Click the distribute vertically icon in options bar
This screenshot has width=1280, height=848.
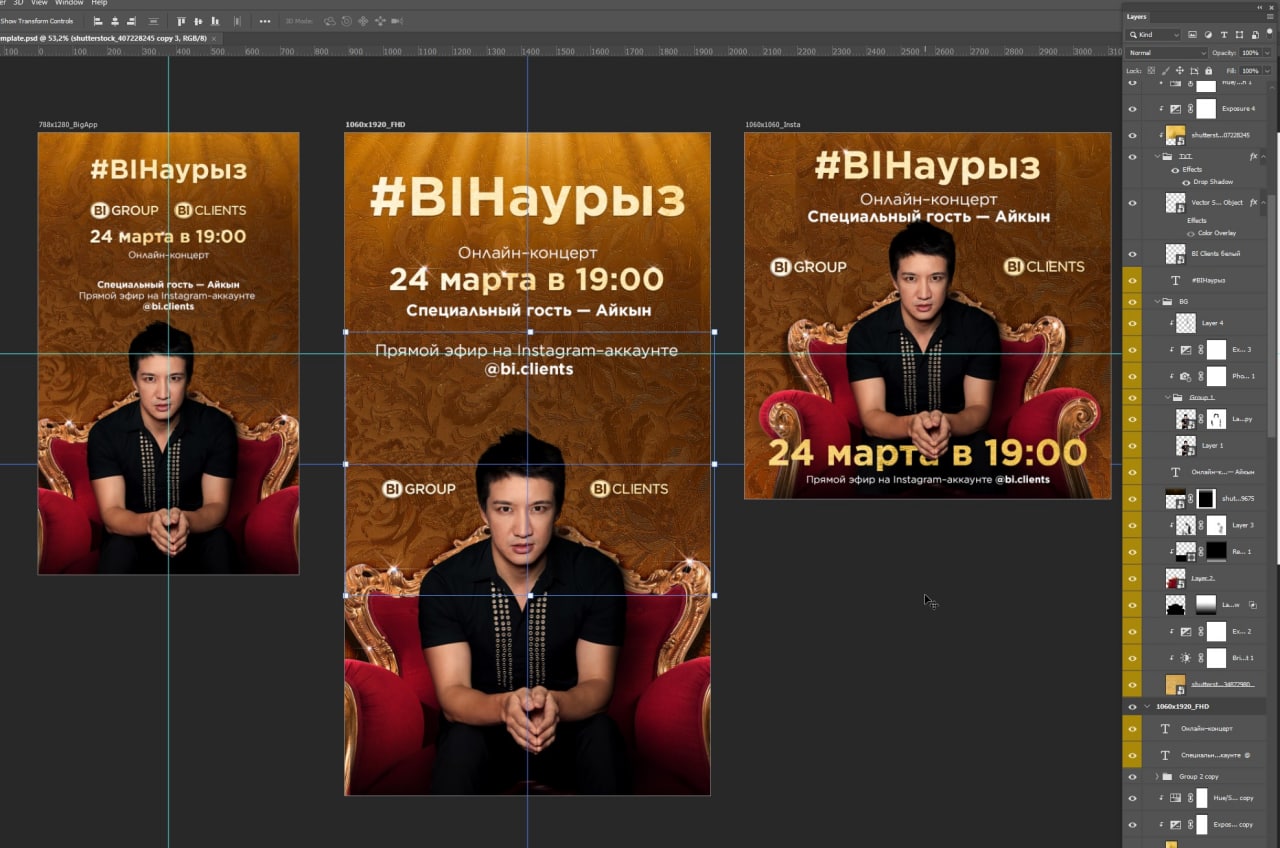pos(153,21)
